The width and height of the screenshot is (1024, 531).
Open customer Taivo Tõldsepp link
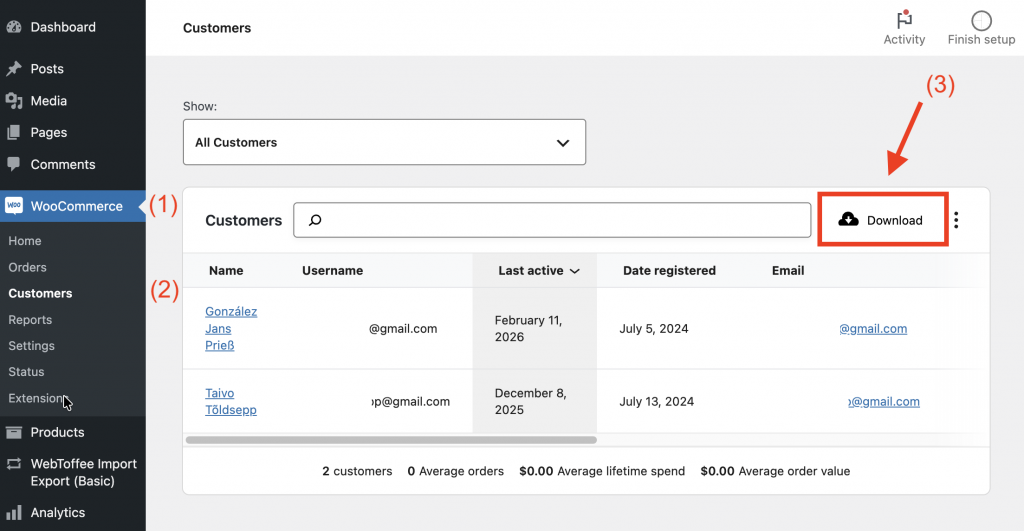pyautogui.click(x=231, y=401)
